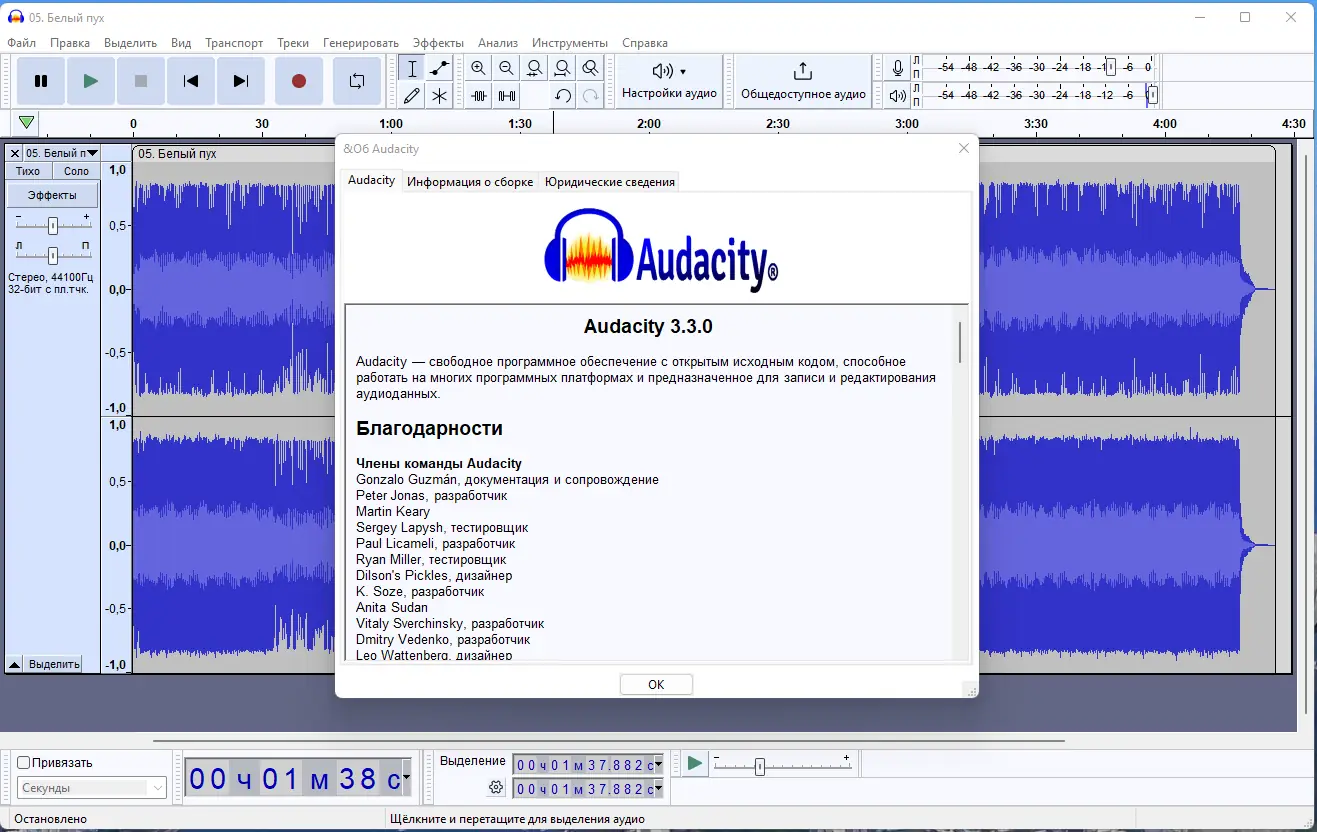The height and width of the screenshot is (832, 1317).
Task: Choose the Selection (I-beam) tool
Action: [411, 68]
